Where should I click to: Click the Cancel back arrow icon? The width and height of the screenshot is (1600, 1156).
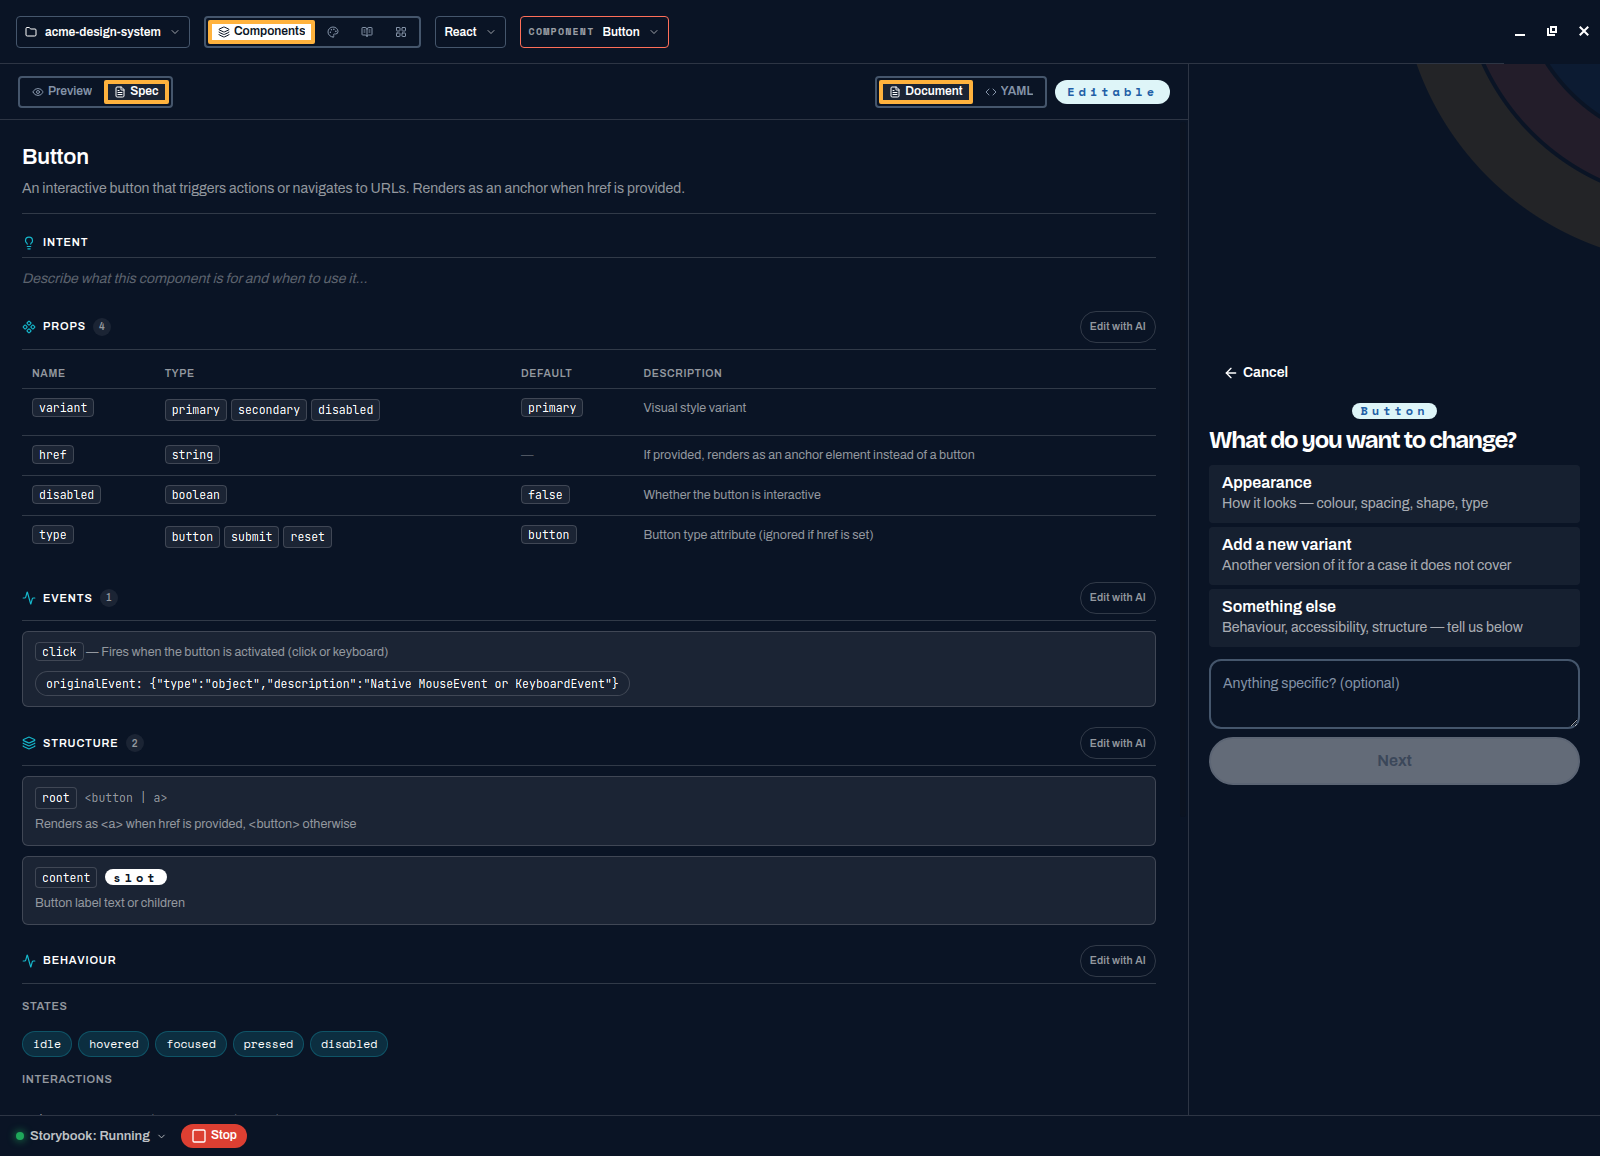(1231, 373)
